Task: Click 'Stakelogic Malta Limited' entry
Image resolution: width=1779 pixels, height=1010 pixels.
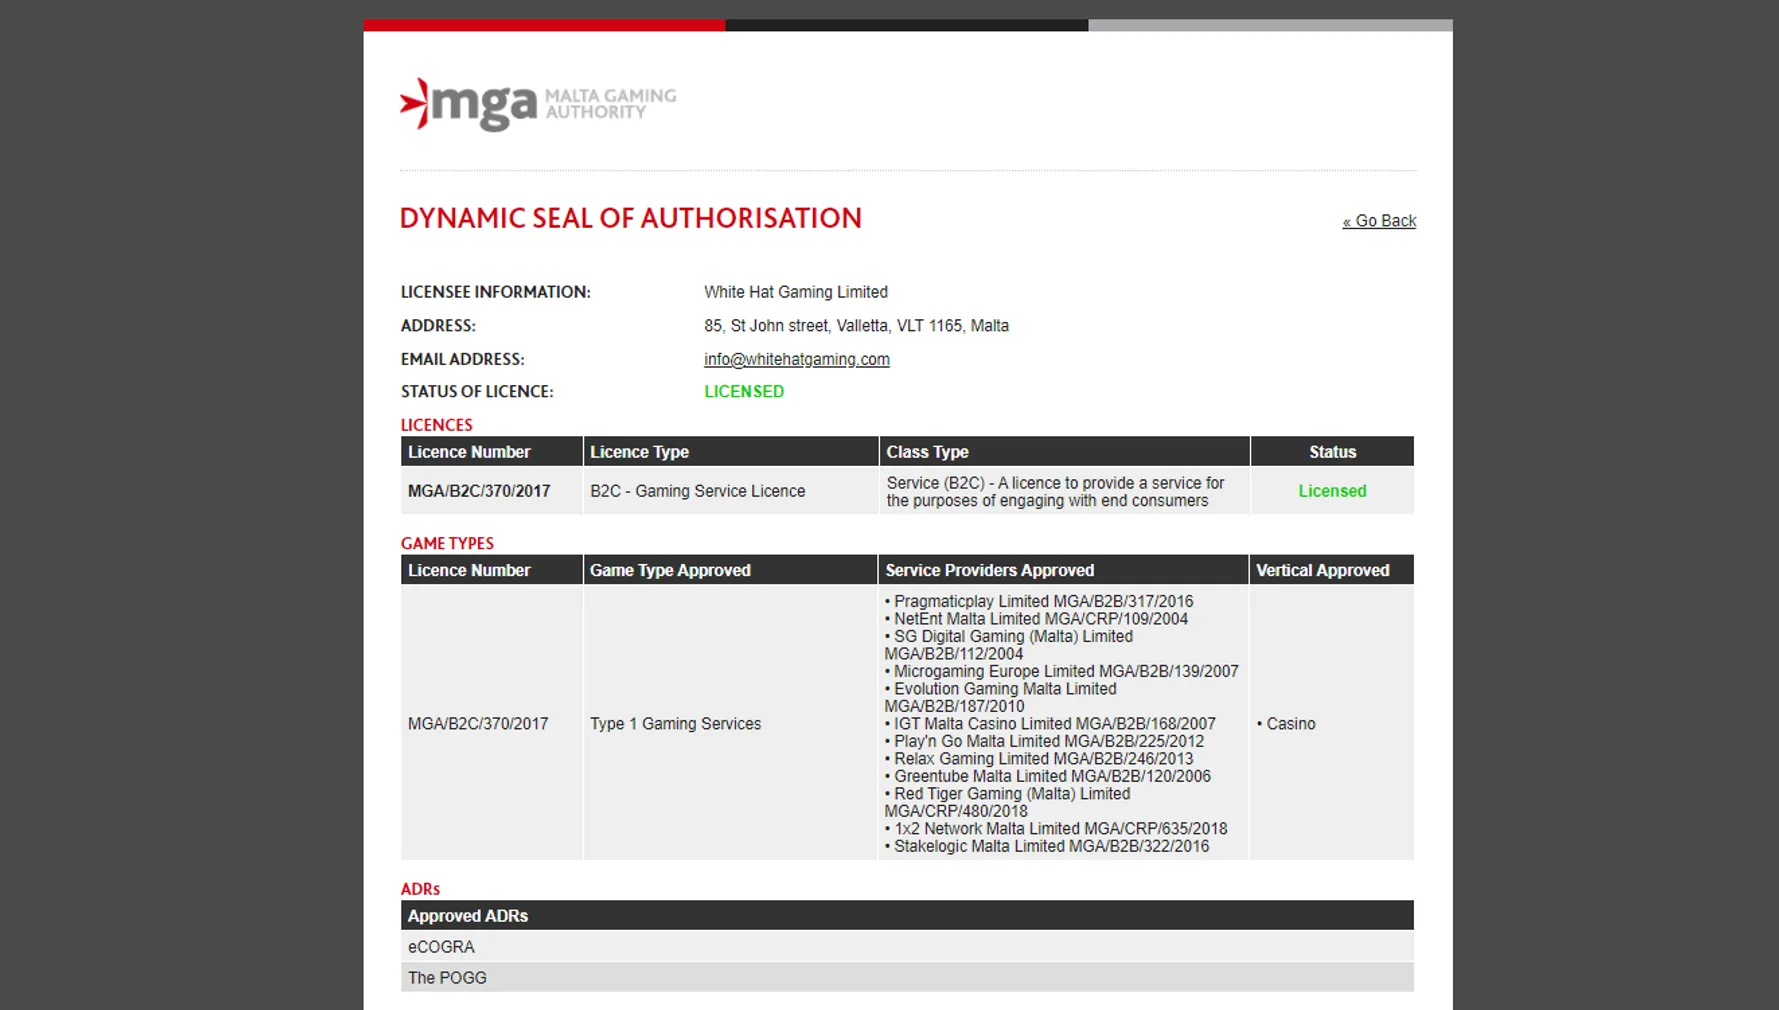Action: pos(1047,847)
